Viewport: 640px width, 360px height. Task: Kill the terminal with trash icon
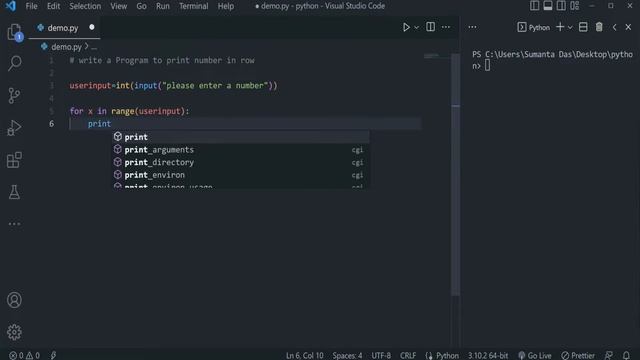[599, 27]
